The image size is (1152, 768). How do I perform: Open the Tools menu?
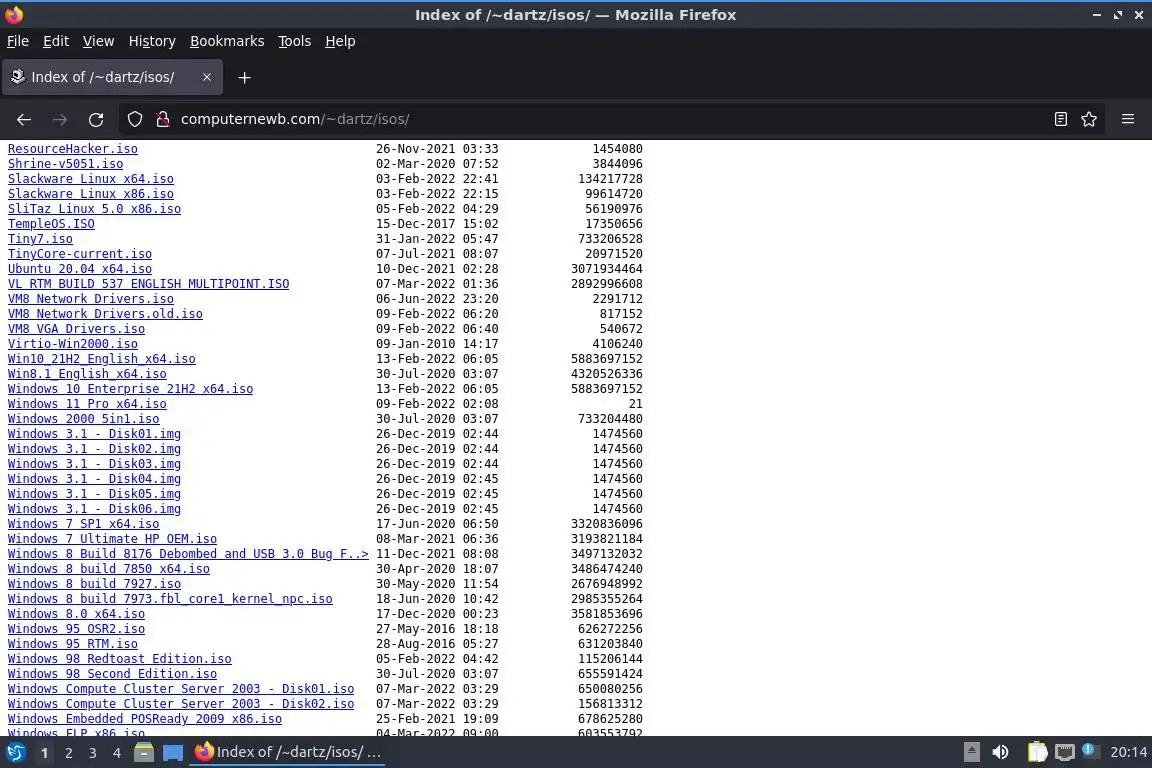(295, 41)
